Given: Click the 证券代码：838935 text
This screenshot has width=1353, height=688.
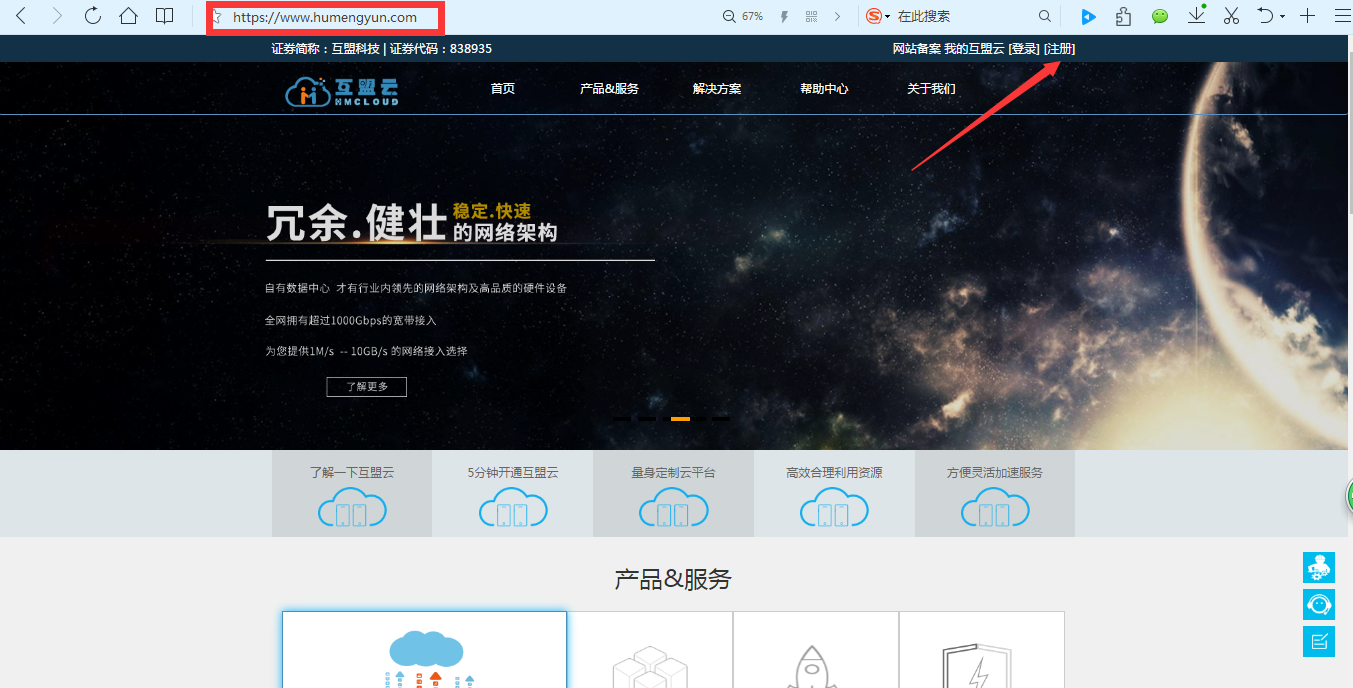Looking at the screenshot, I should click(441, 48).
